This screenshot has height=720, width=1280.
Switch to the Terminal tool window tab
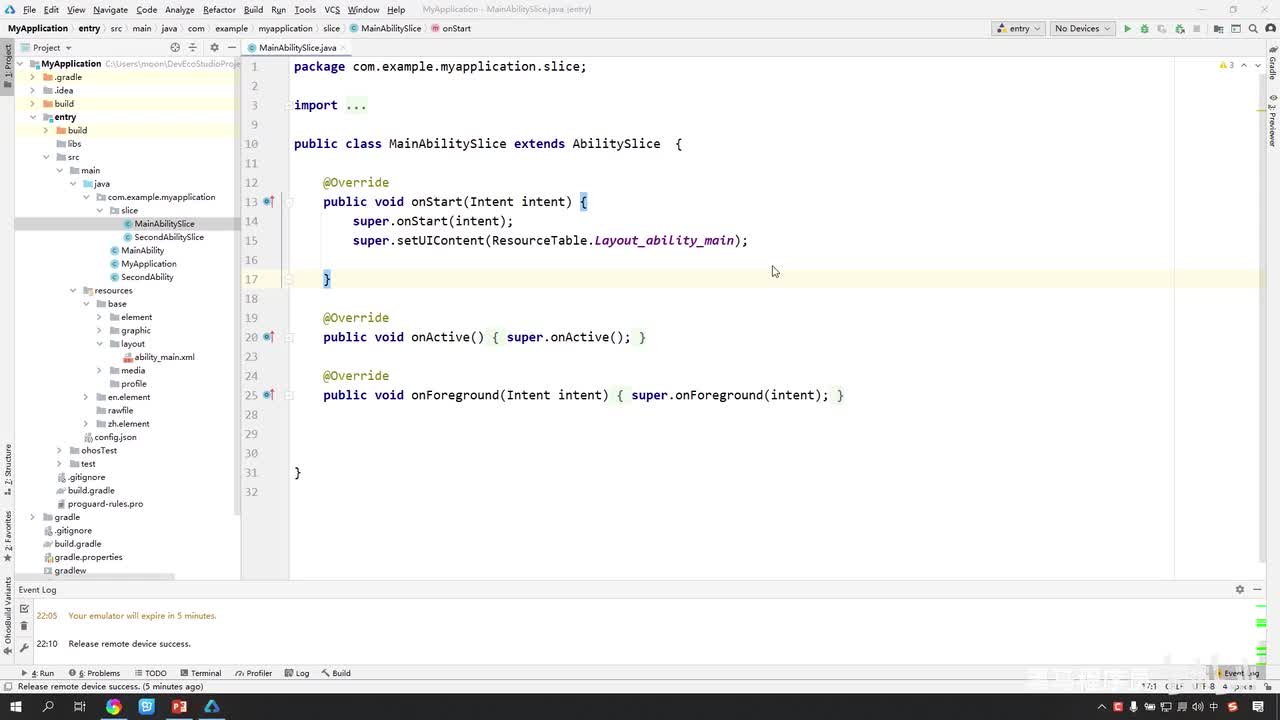click(200, 673)
